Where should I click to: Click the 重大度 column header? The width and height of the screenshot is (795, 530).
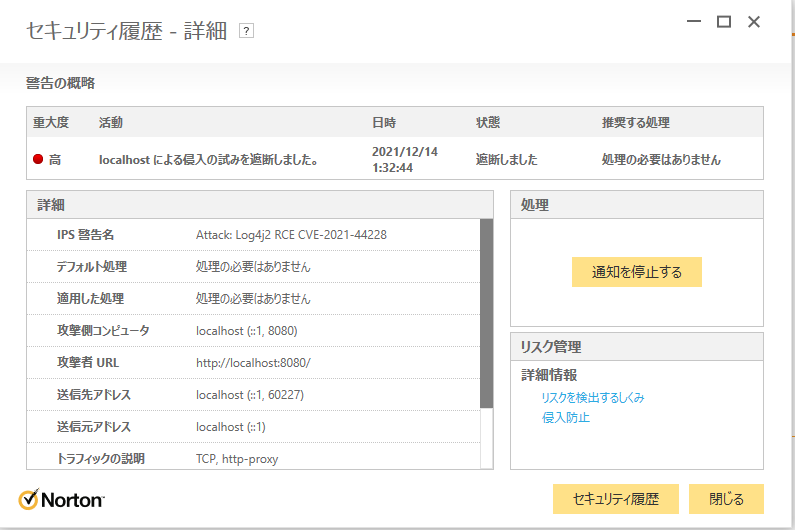pos(51,123)
